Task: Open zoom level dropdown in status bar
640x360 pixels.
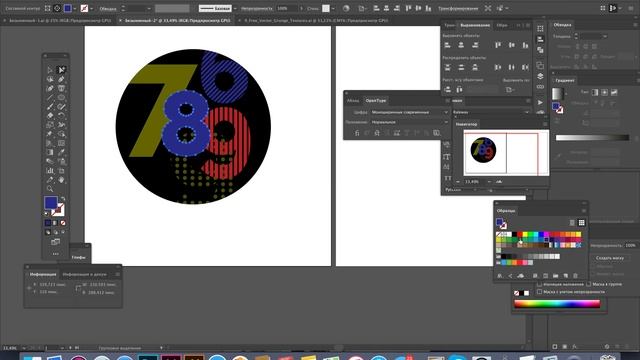Action: pos(24,348)
